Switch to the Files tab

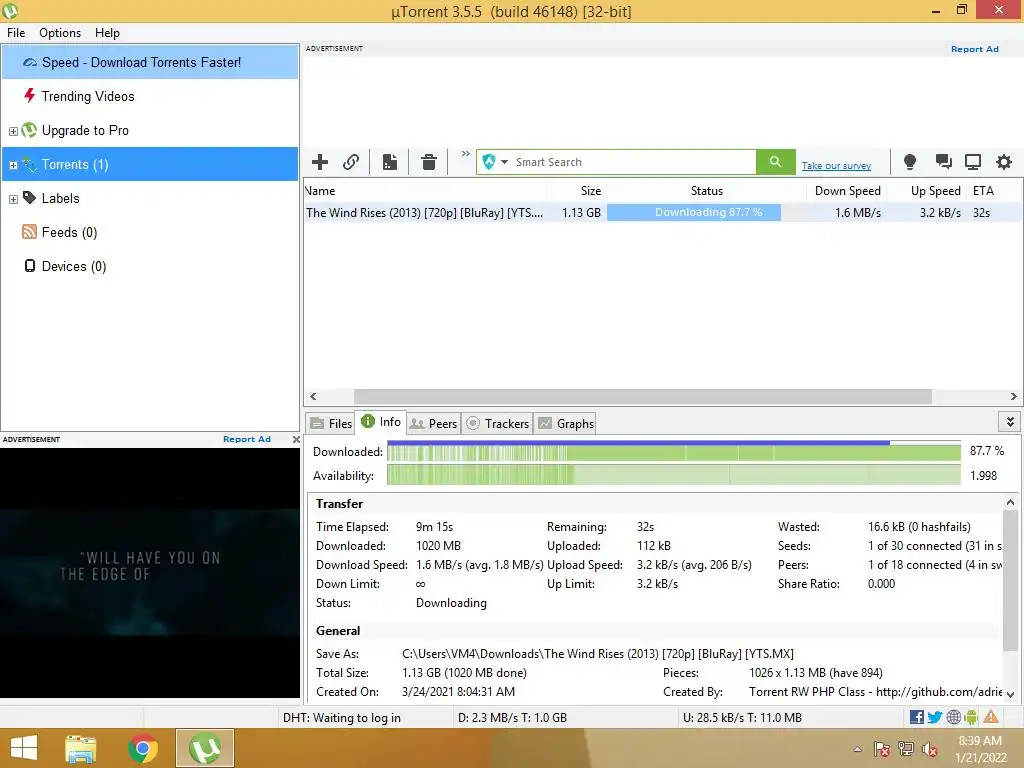(331, 423)
